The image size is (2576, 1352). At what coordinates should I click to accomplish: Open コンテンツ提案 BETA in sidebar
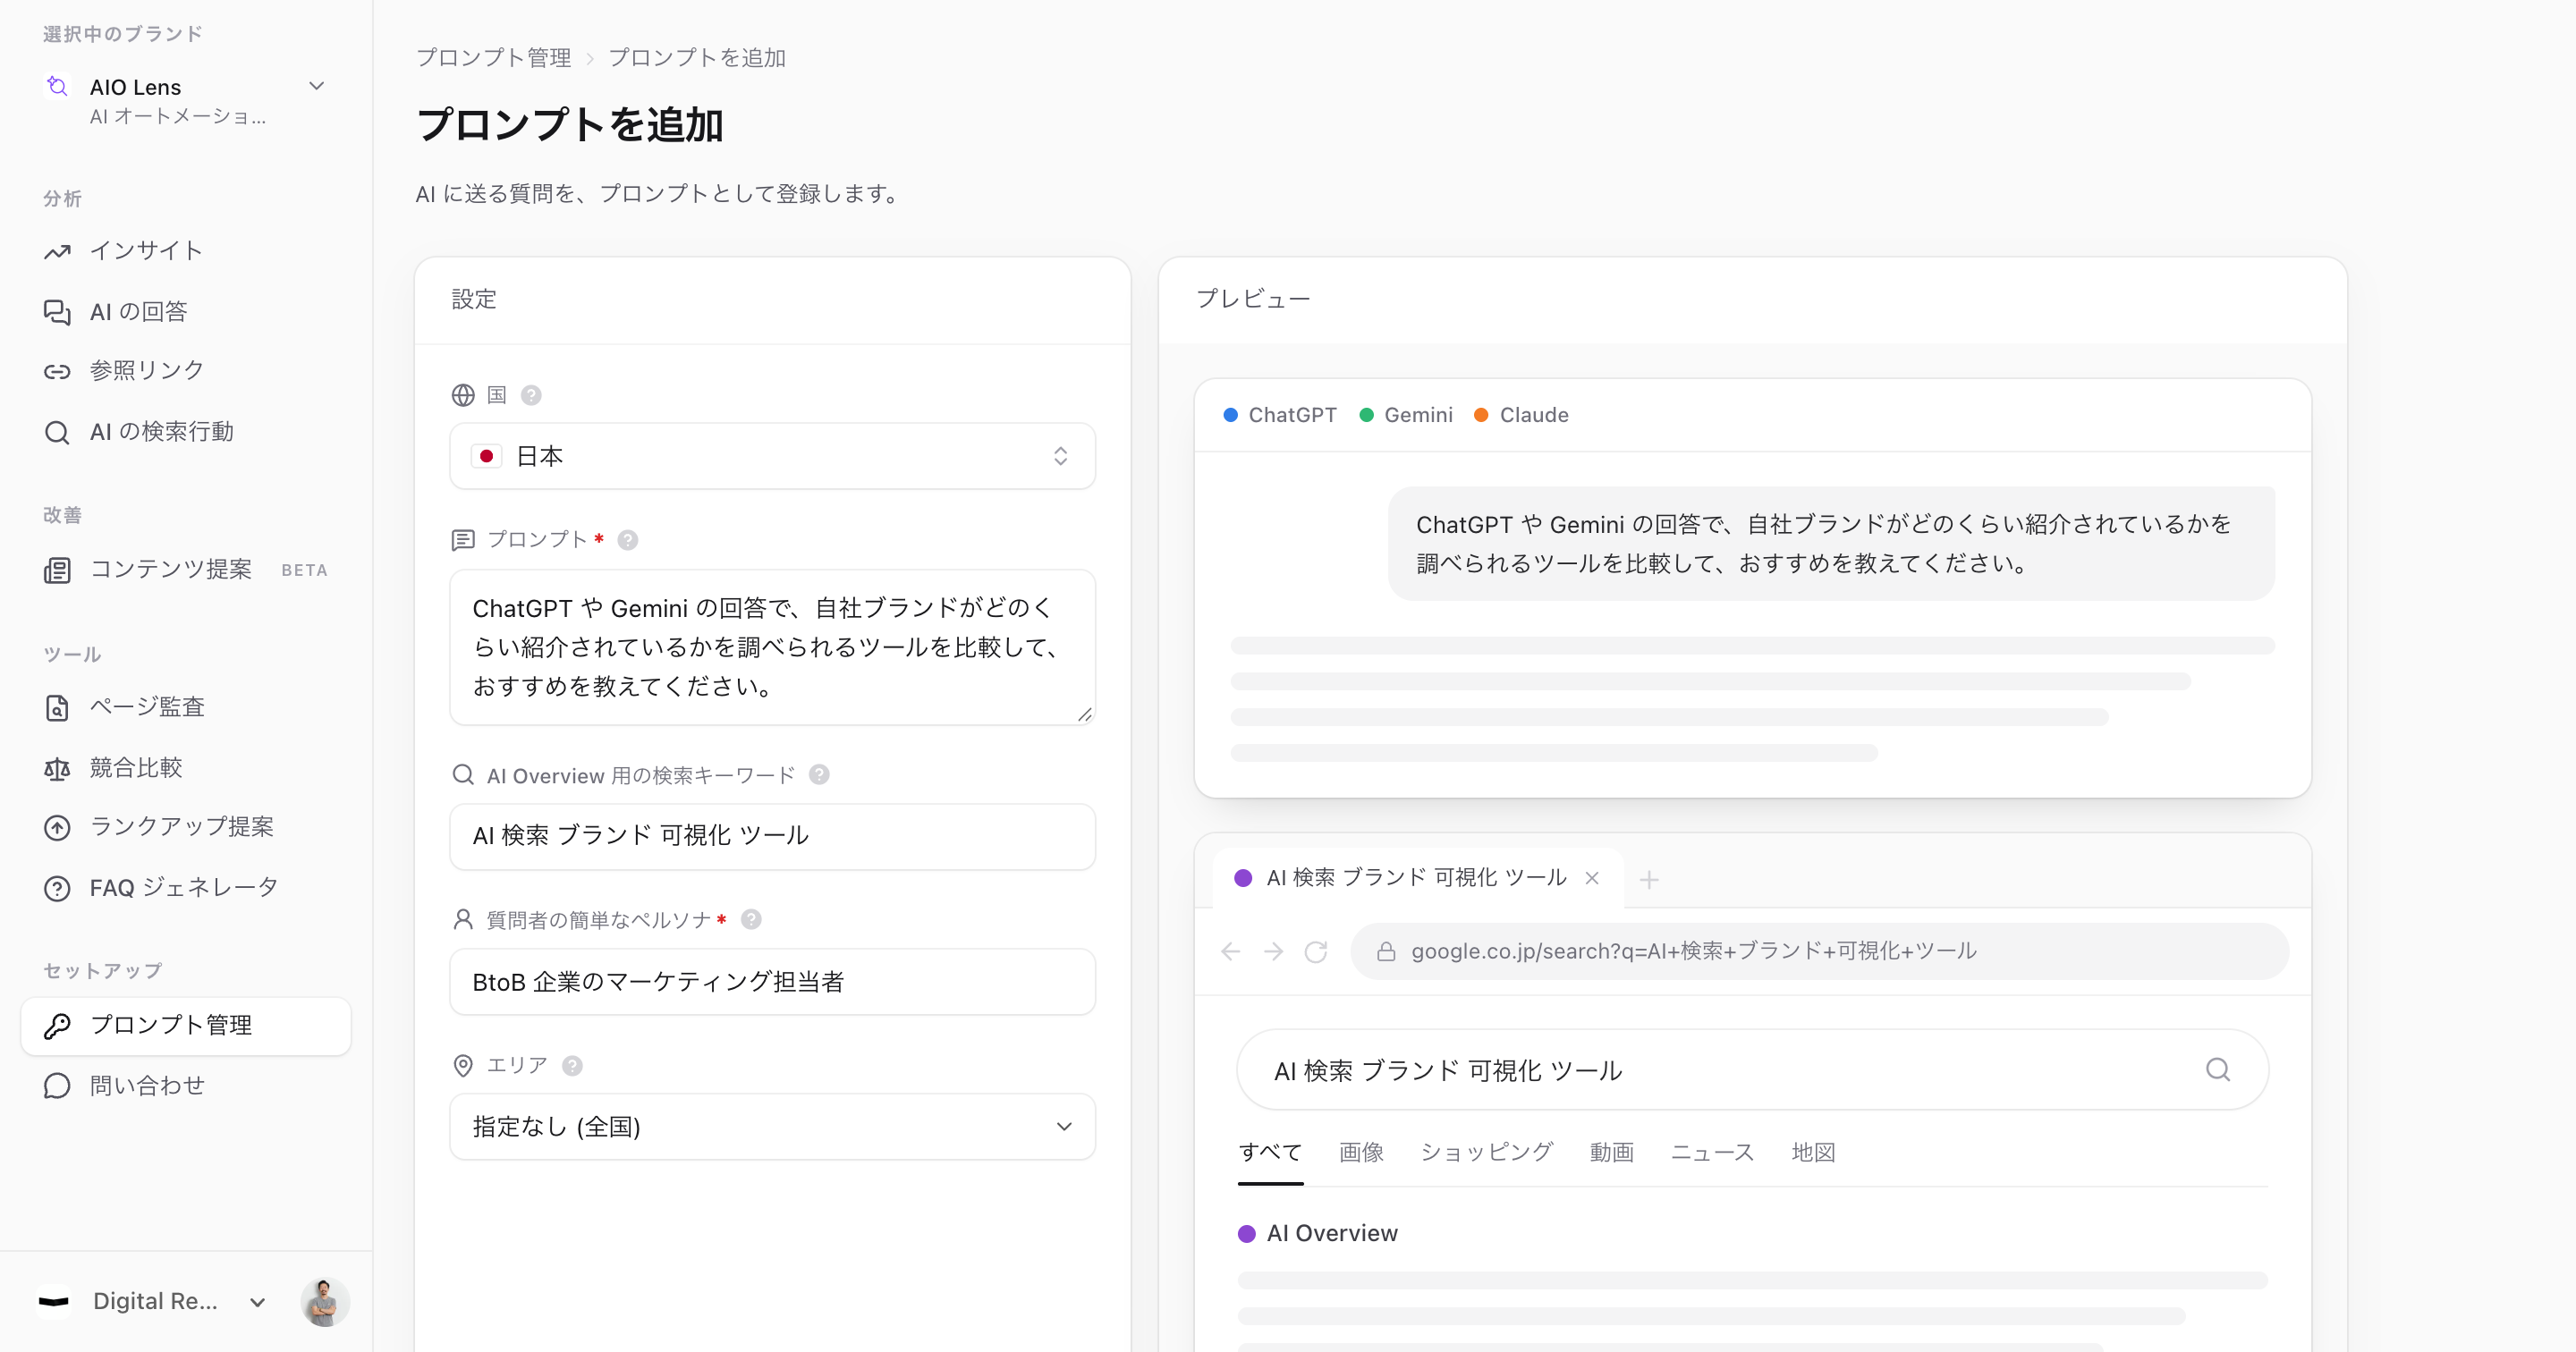coord(186,570)
